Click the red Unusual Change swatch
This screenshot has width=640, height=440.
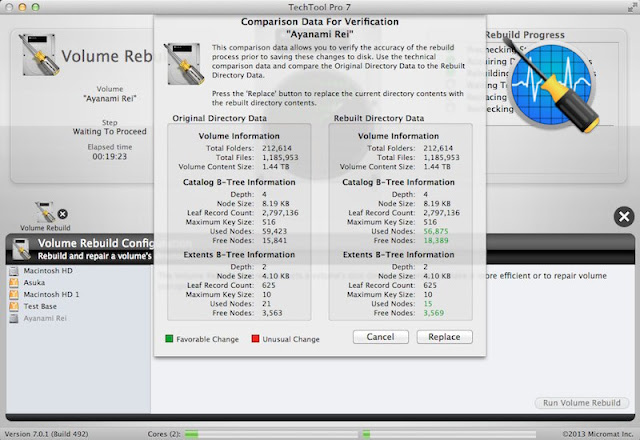pos(256,339)
